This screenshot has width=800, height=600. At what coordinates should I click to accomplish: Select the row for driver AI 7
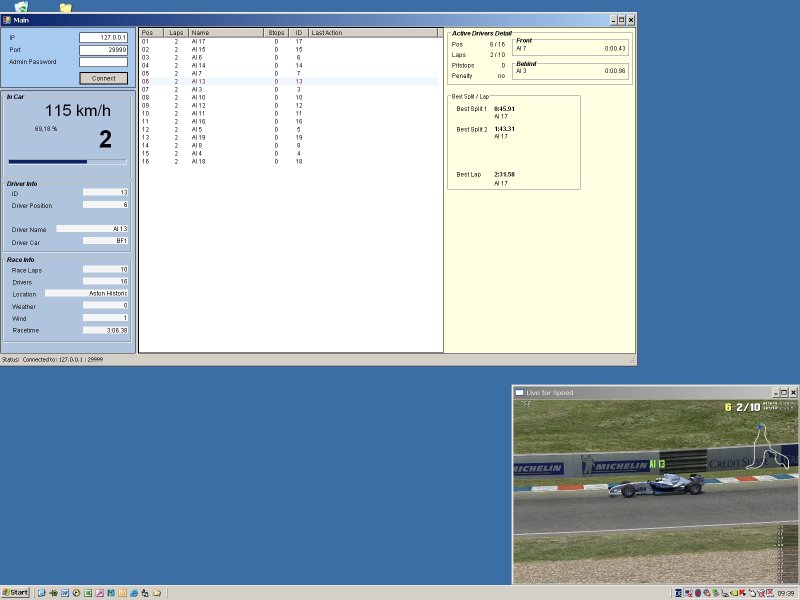(288, 73)
